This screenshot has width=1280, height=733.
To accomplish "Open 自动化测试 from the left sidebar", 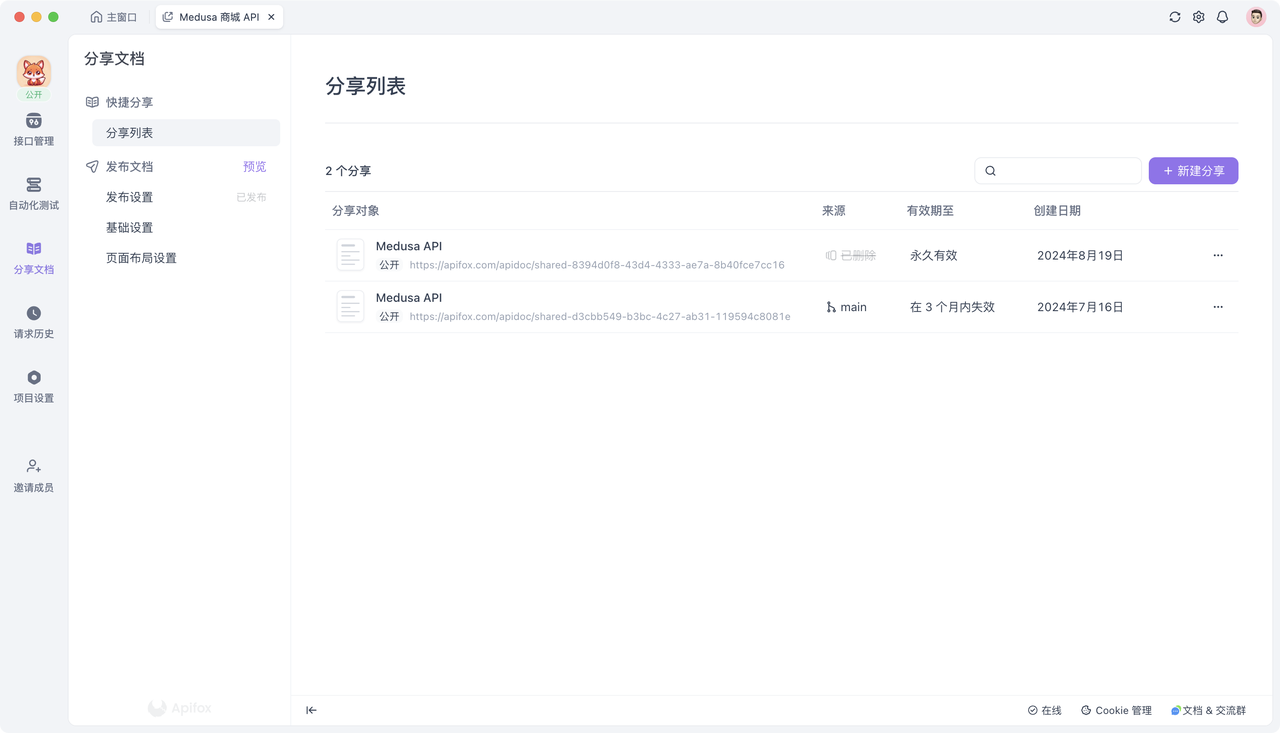I will (34, 194).
